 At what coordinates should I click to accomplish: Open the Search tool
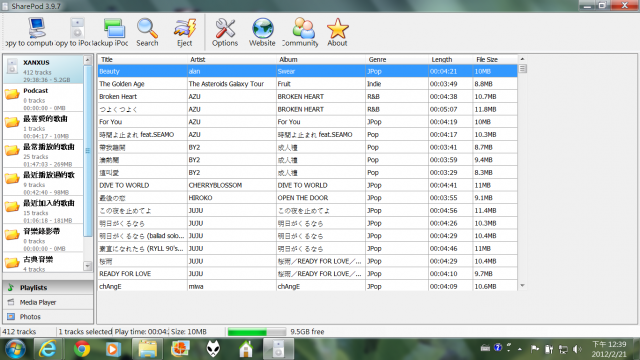147,32
